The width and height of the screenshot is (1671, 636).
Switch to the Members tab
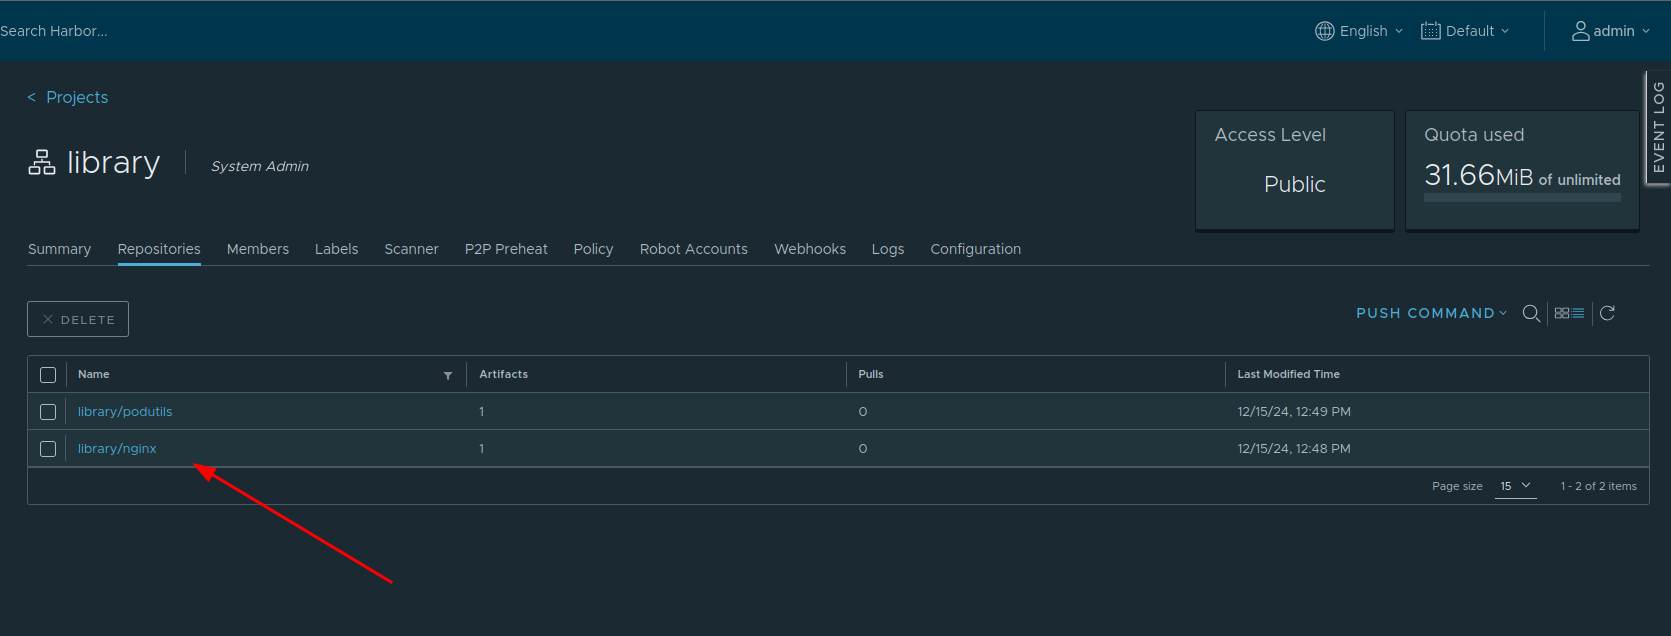[257, 249]
